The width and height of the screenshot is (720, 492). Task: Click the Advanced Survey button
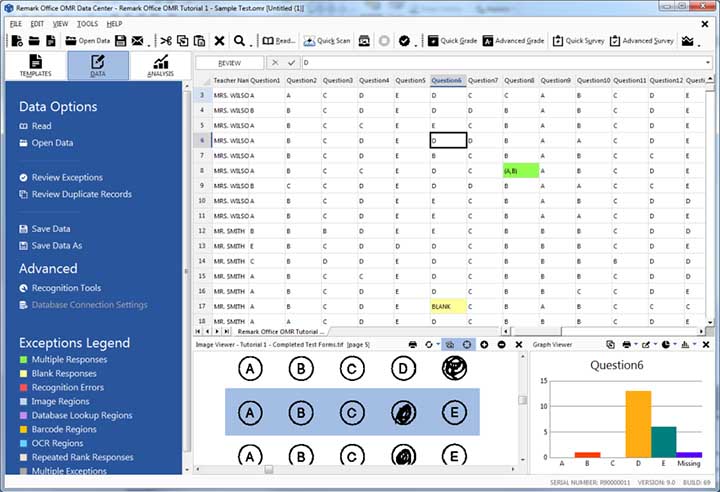coord(641,41)
